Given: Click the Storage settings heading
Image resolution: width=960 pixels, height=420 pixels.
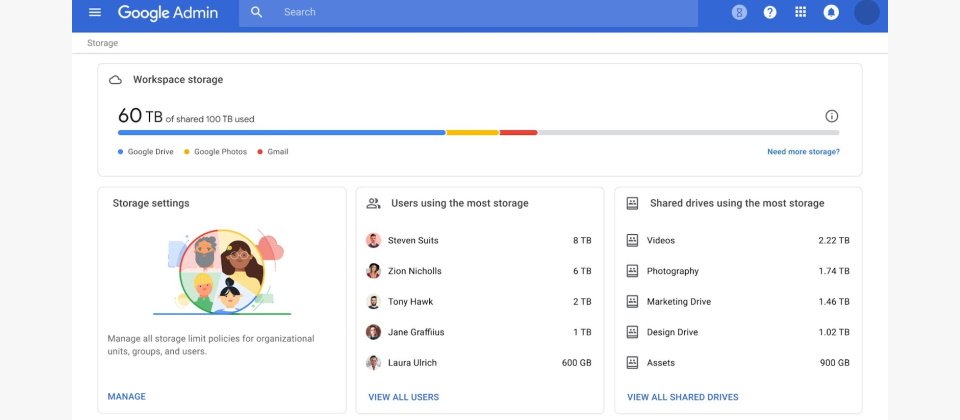Looking at the screenshot, I should tap(151, 203).
